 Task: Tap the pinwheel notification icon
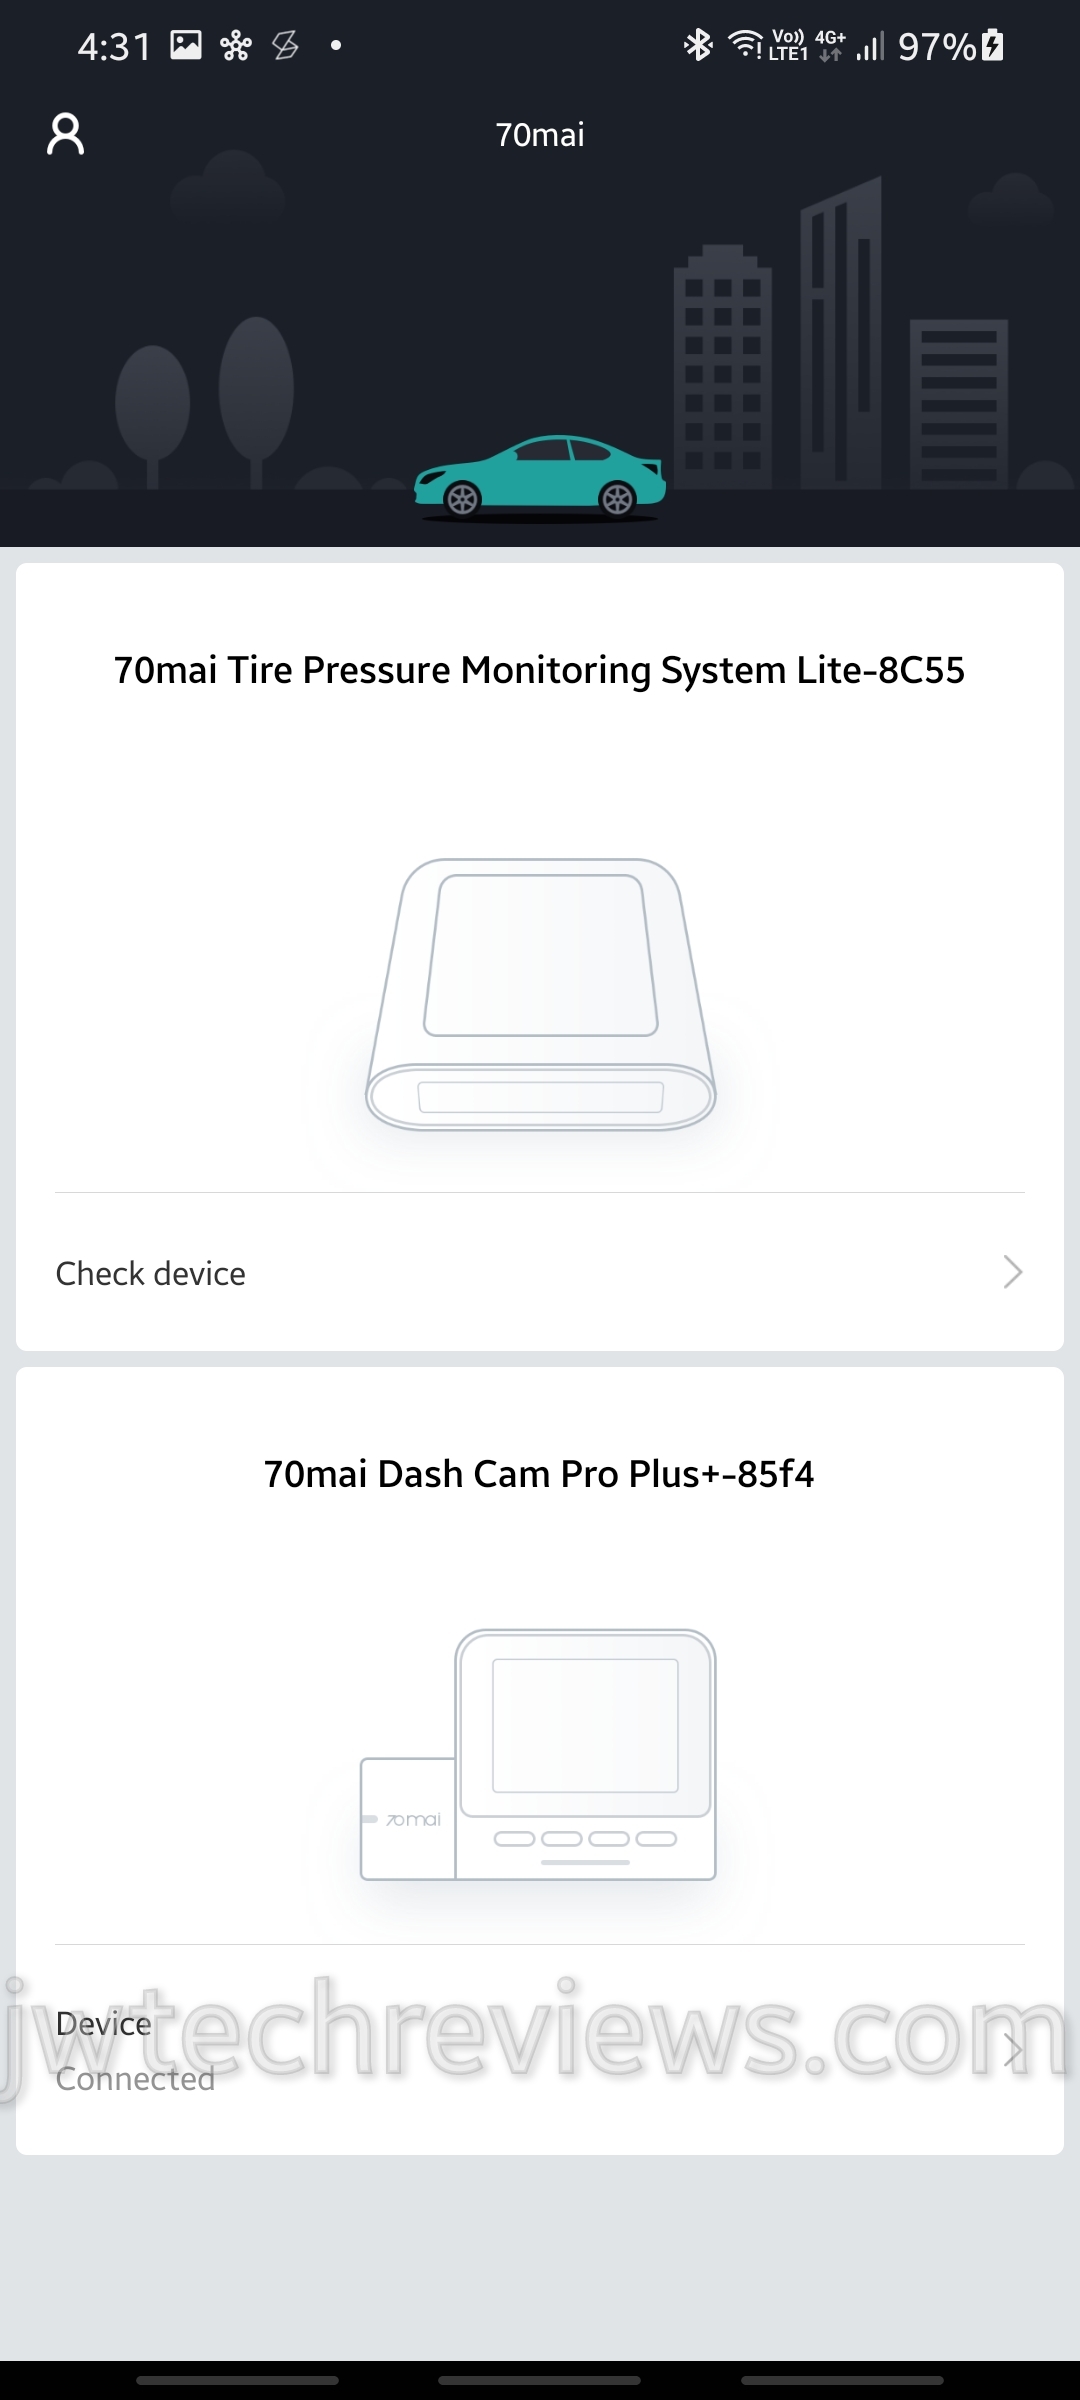tap(236, 45)
